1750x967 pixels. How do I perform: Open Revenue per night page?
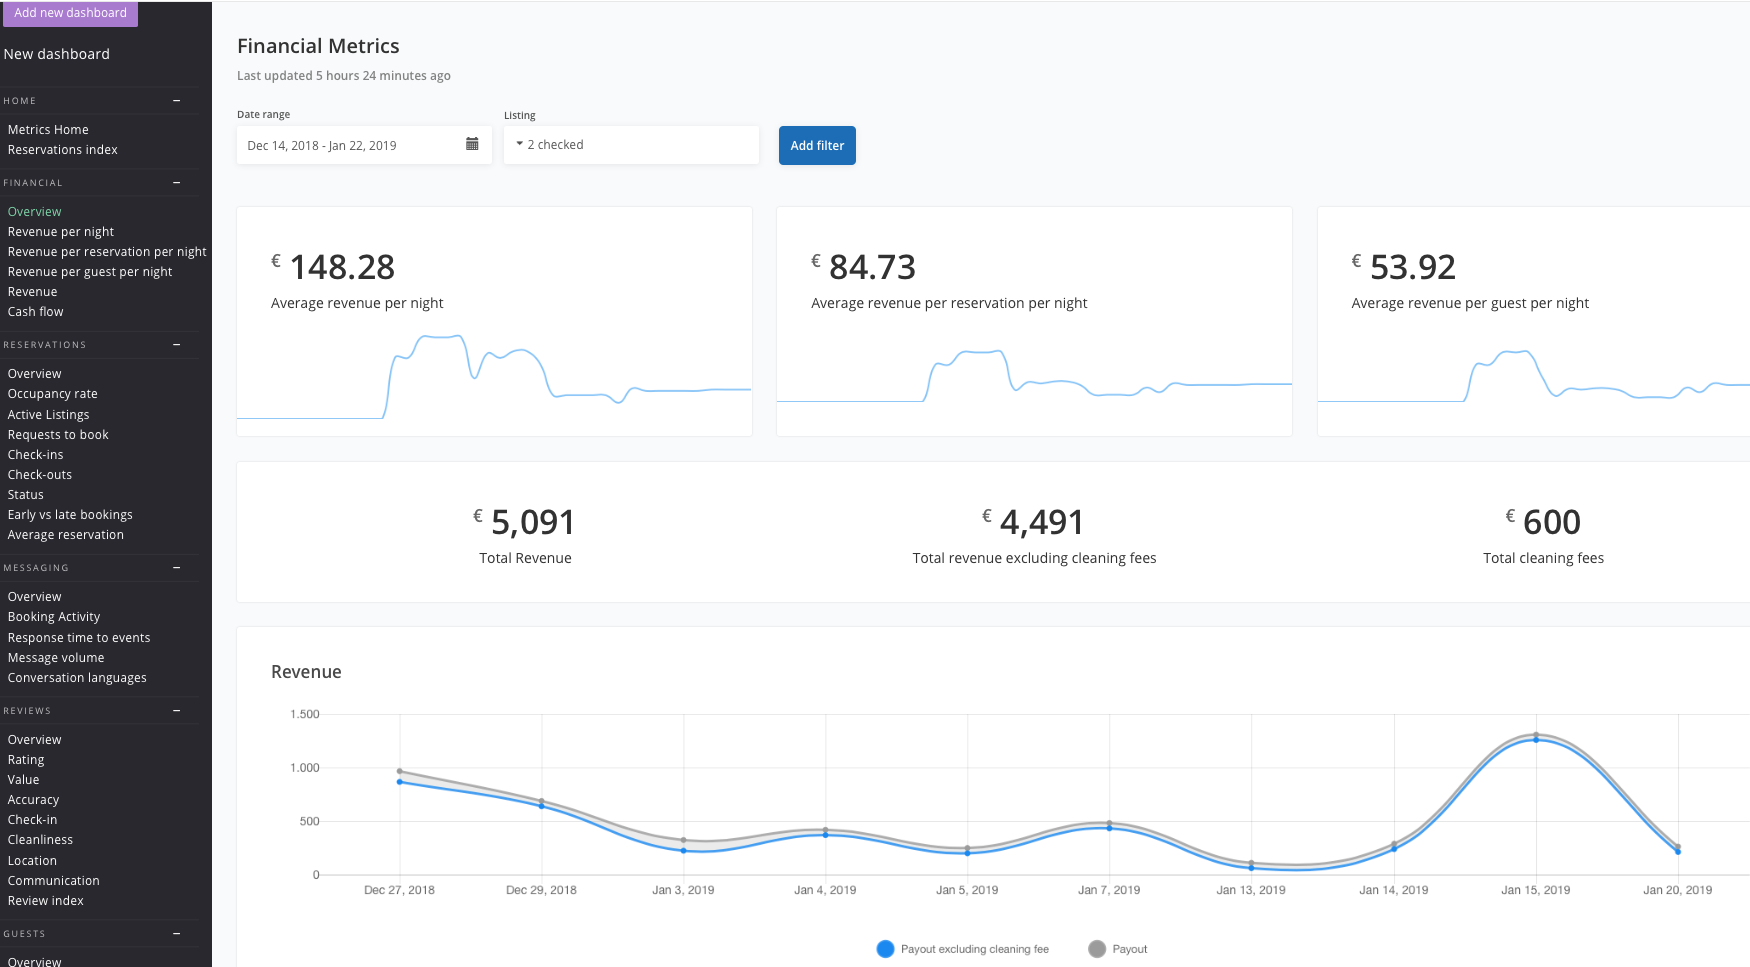[x=61, y=232]
